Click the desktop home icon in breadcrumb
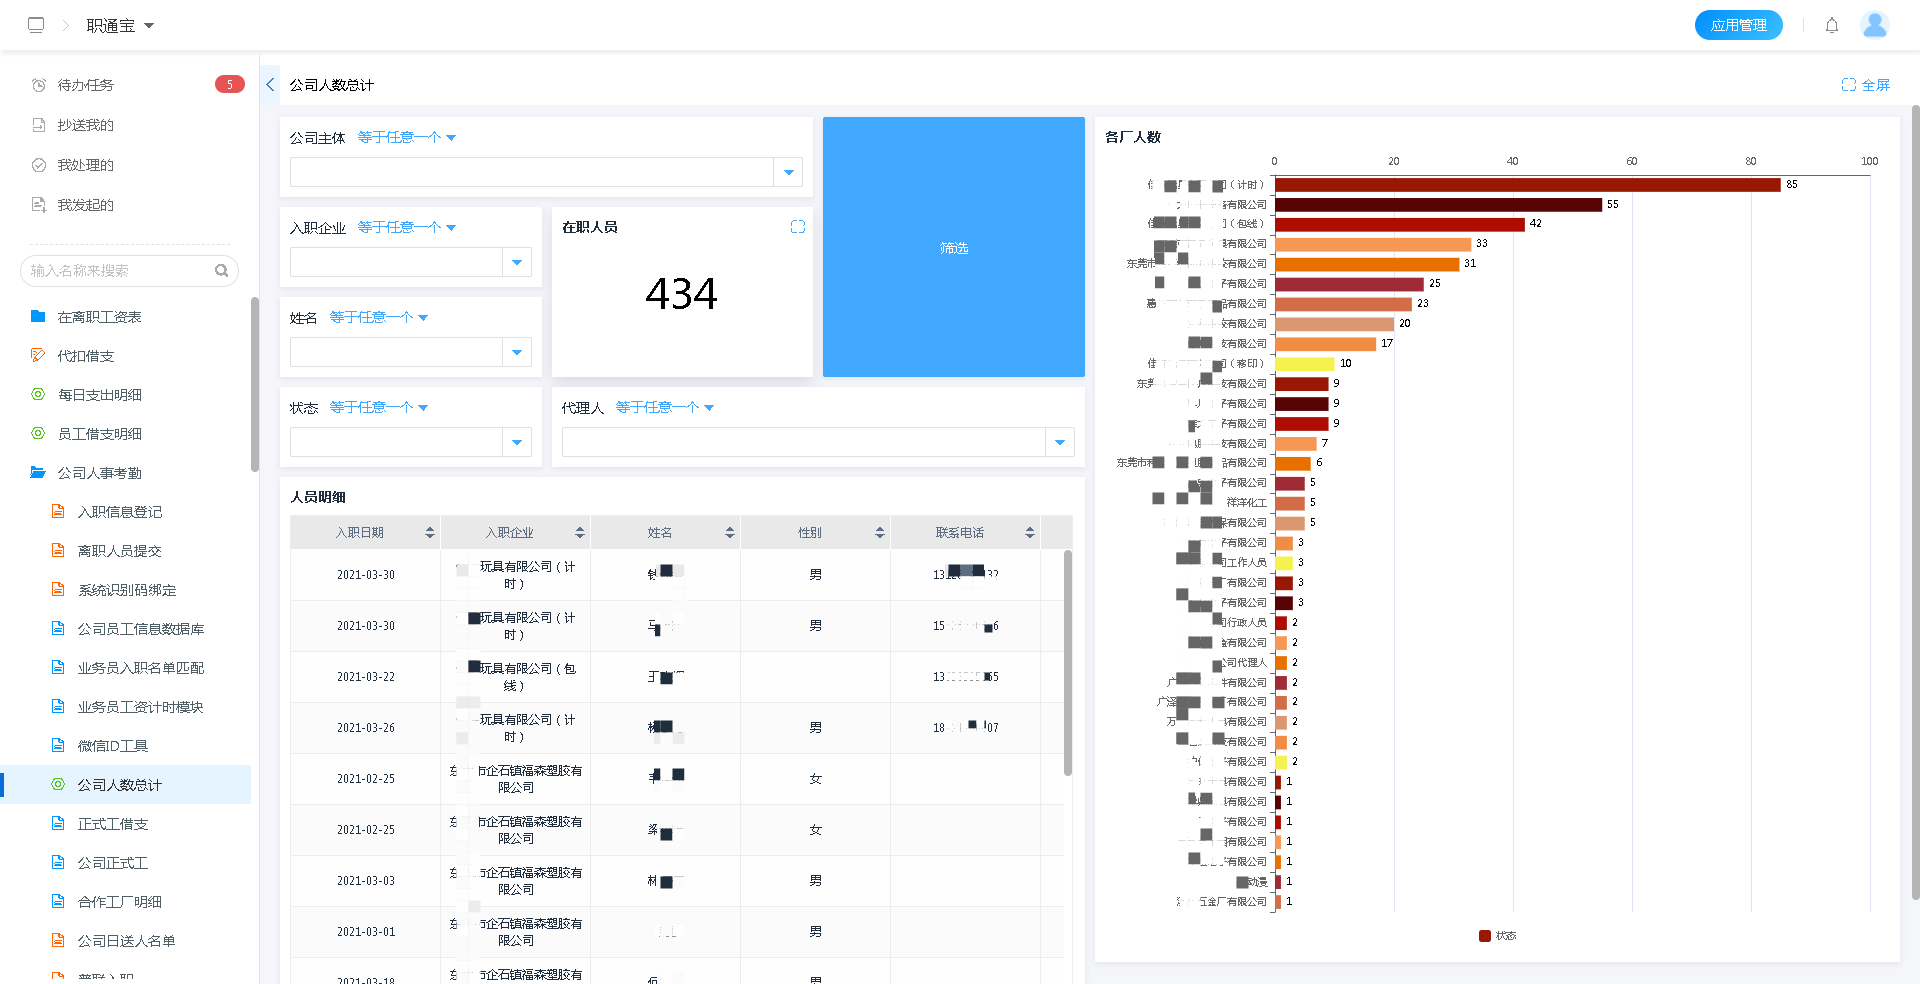This screenshot has width=1920, height=984. (x=36, y=25)
